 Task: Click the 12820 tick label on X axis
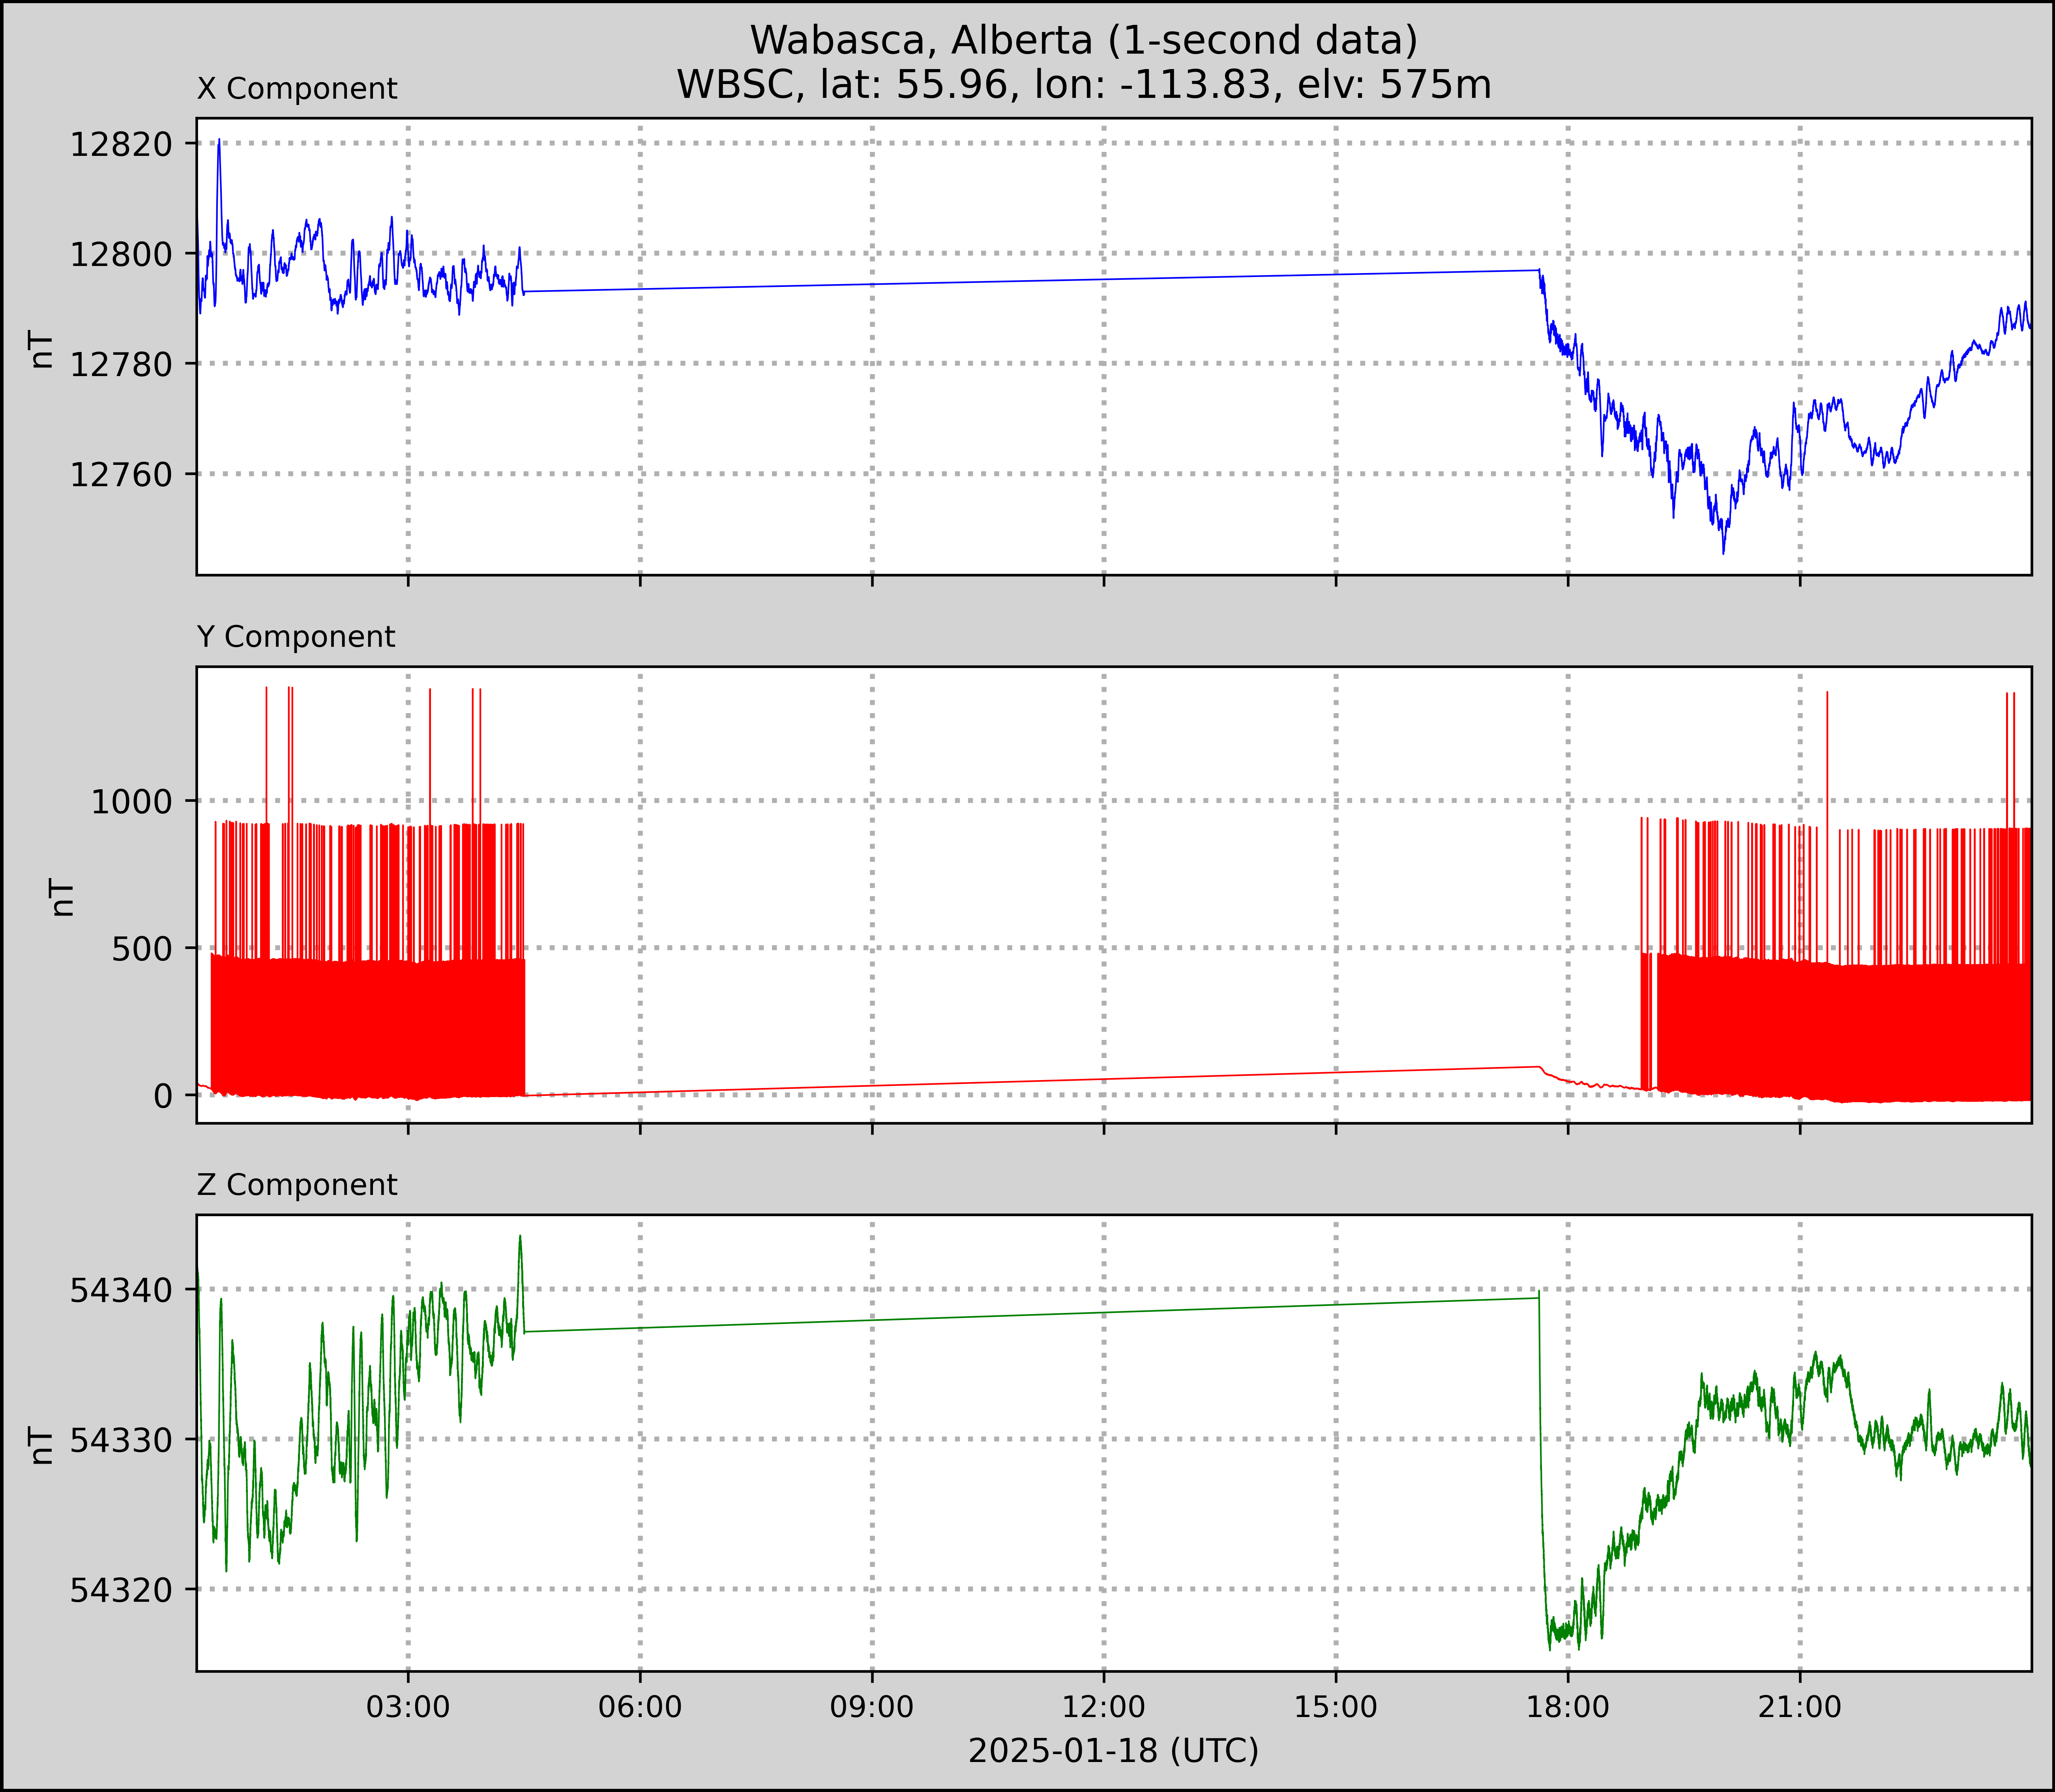[x=121, y=145]
